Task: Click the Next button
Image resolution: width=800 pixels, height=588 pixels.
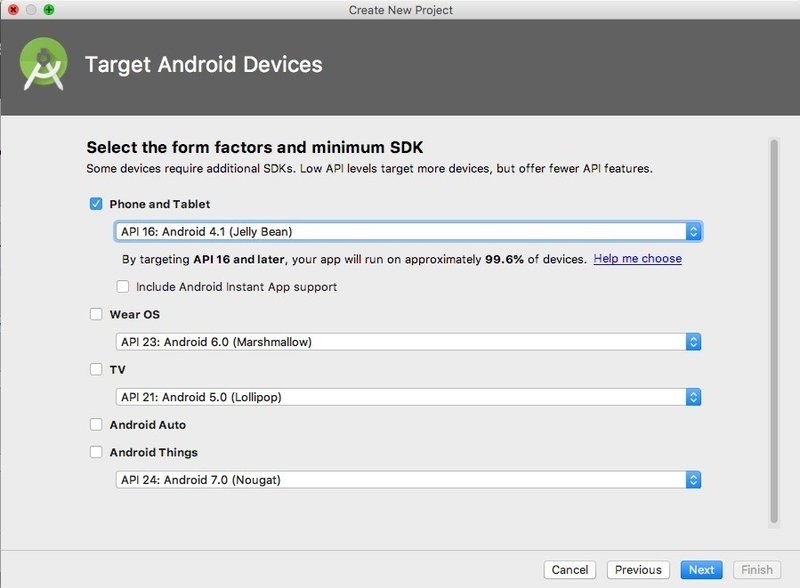Action: (x=701, y=570)
